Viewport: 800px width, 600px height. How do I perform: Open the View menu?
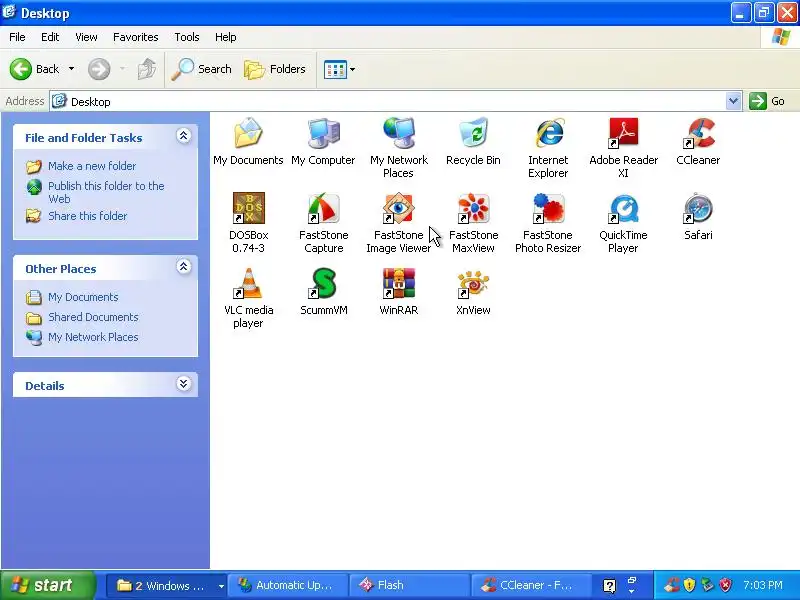pyautogui.click(x=86, y=37)
